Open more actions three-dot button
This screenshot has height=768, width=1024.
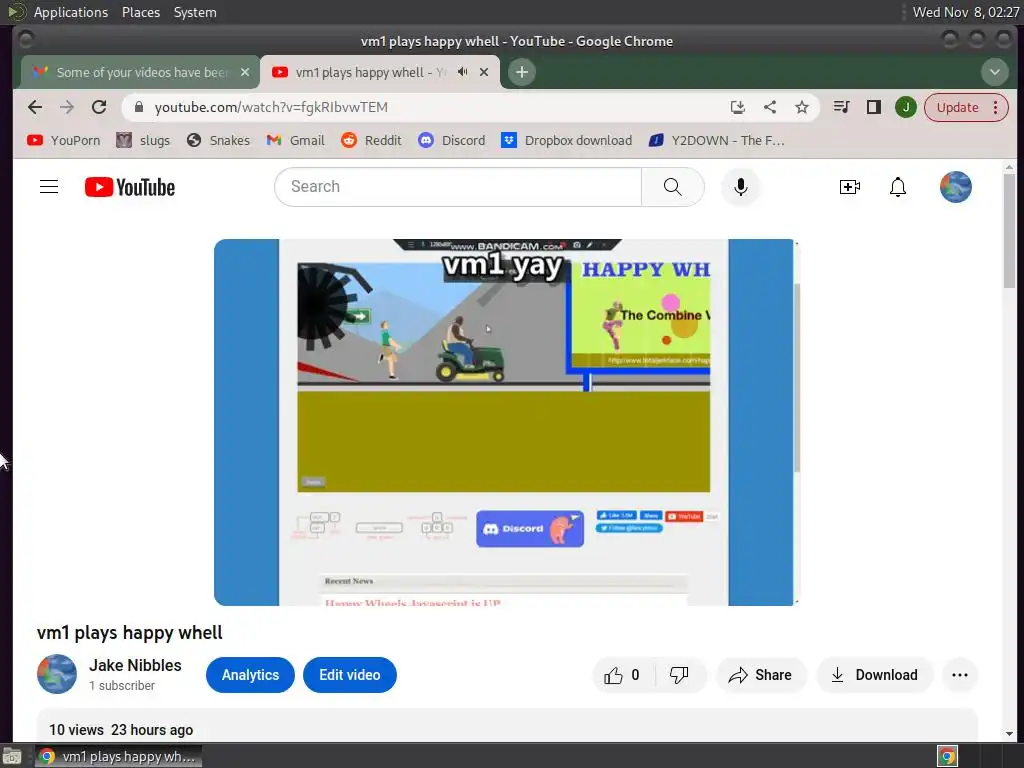tap(960, 675)
